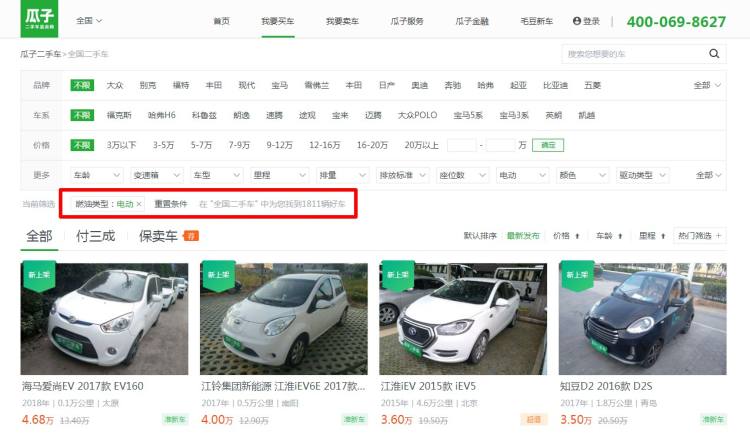Filter by brand 别克
Screen dimensions: 750x442
[148, 85]
